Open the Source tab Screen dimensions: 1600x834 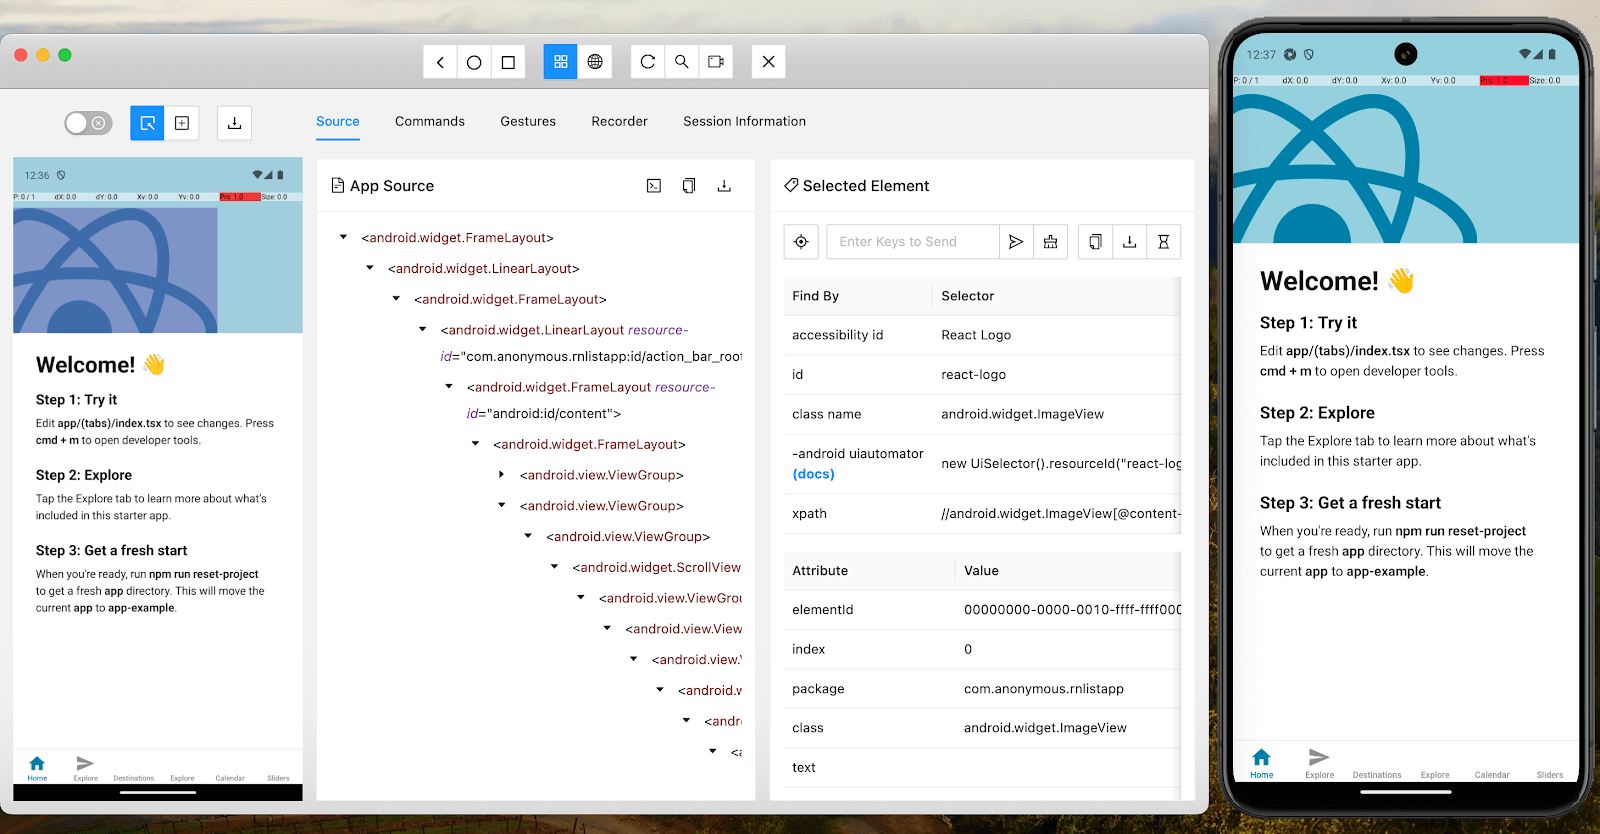click(x=338, y=121)
